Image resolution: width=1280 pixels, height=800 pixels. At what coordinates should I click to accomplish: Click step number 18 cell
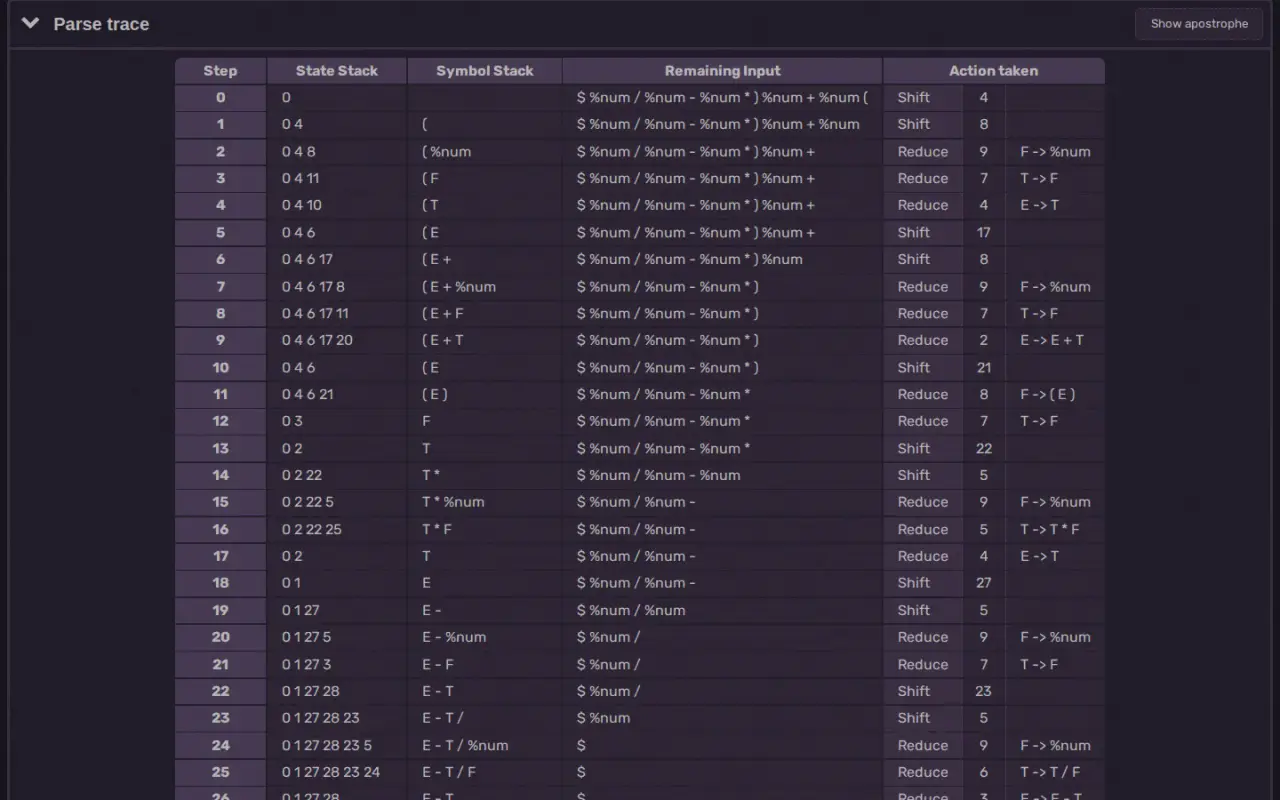click(220, 583)
